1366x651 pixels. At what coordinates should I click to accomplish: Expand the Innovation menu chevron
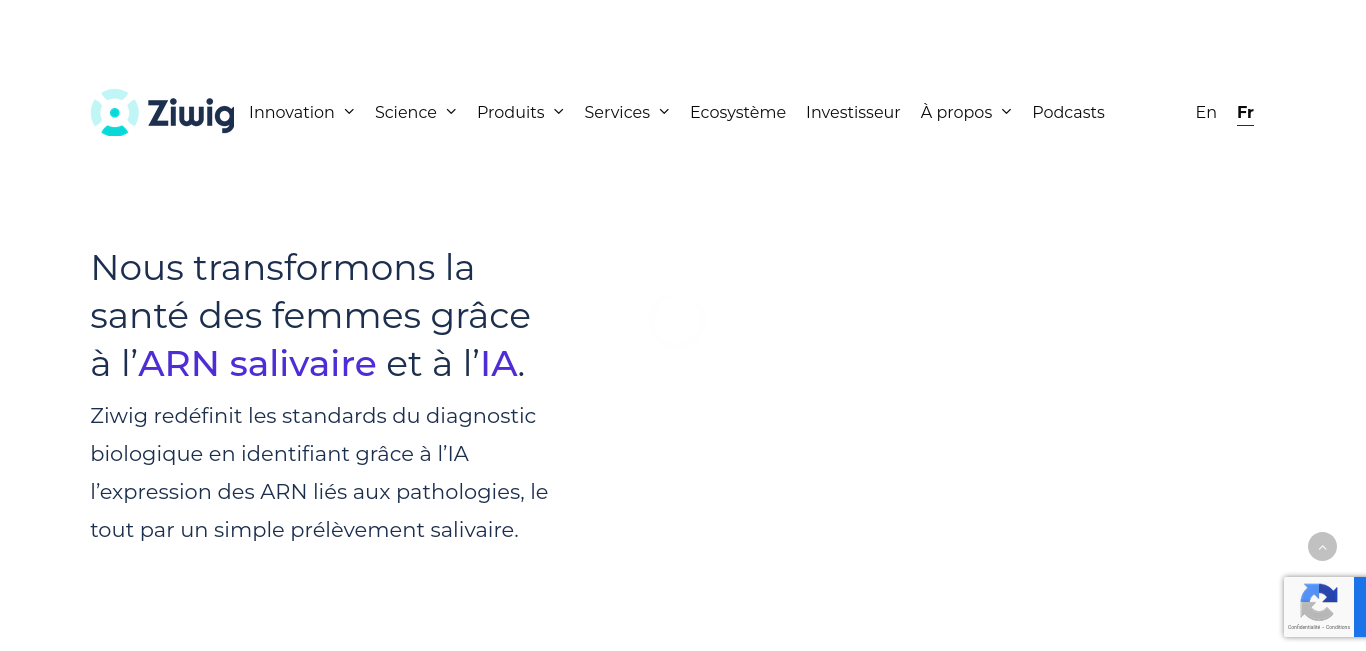[x=349, y=112]
